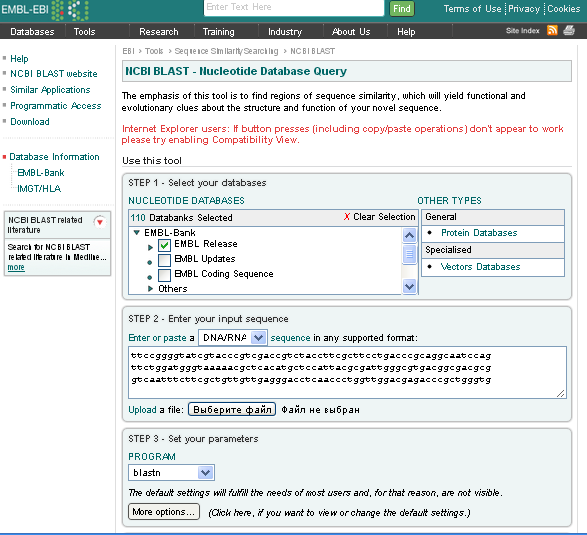
Task: Click inside the input sequence text area
Action: [347, 373]
